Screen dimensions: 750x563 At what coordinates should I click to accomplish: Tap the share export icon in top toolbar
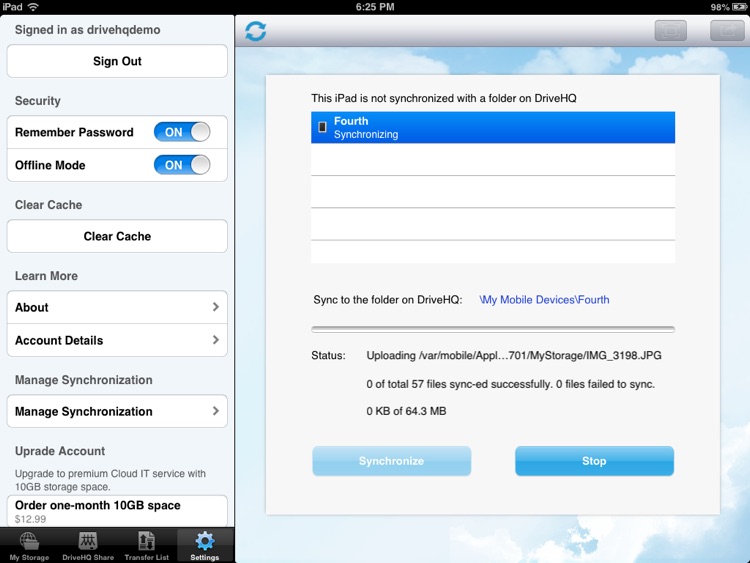click(x=727, y=31)
